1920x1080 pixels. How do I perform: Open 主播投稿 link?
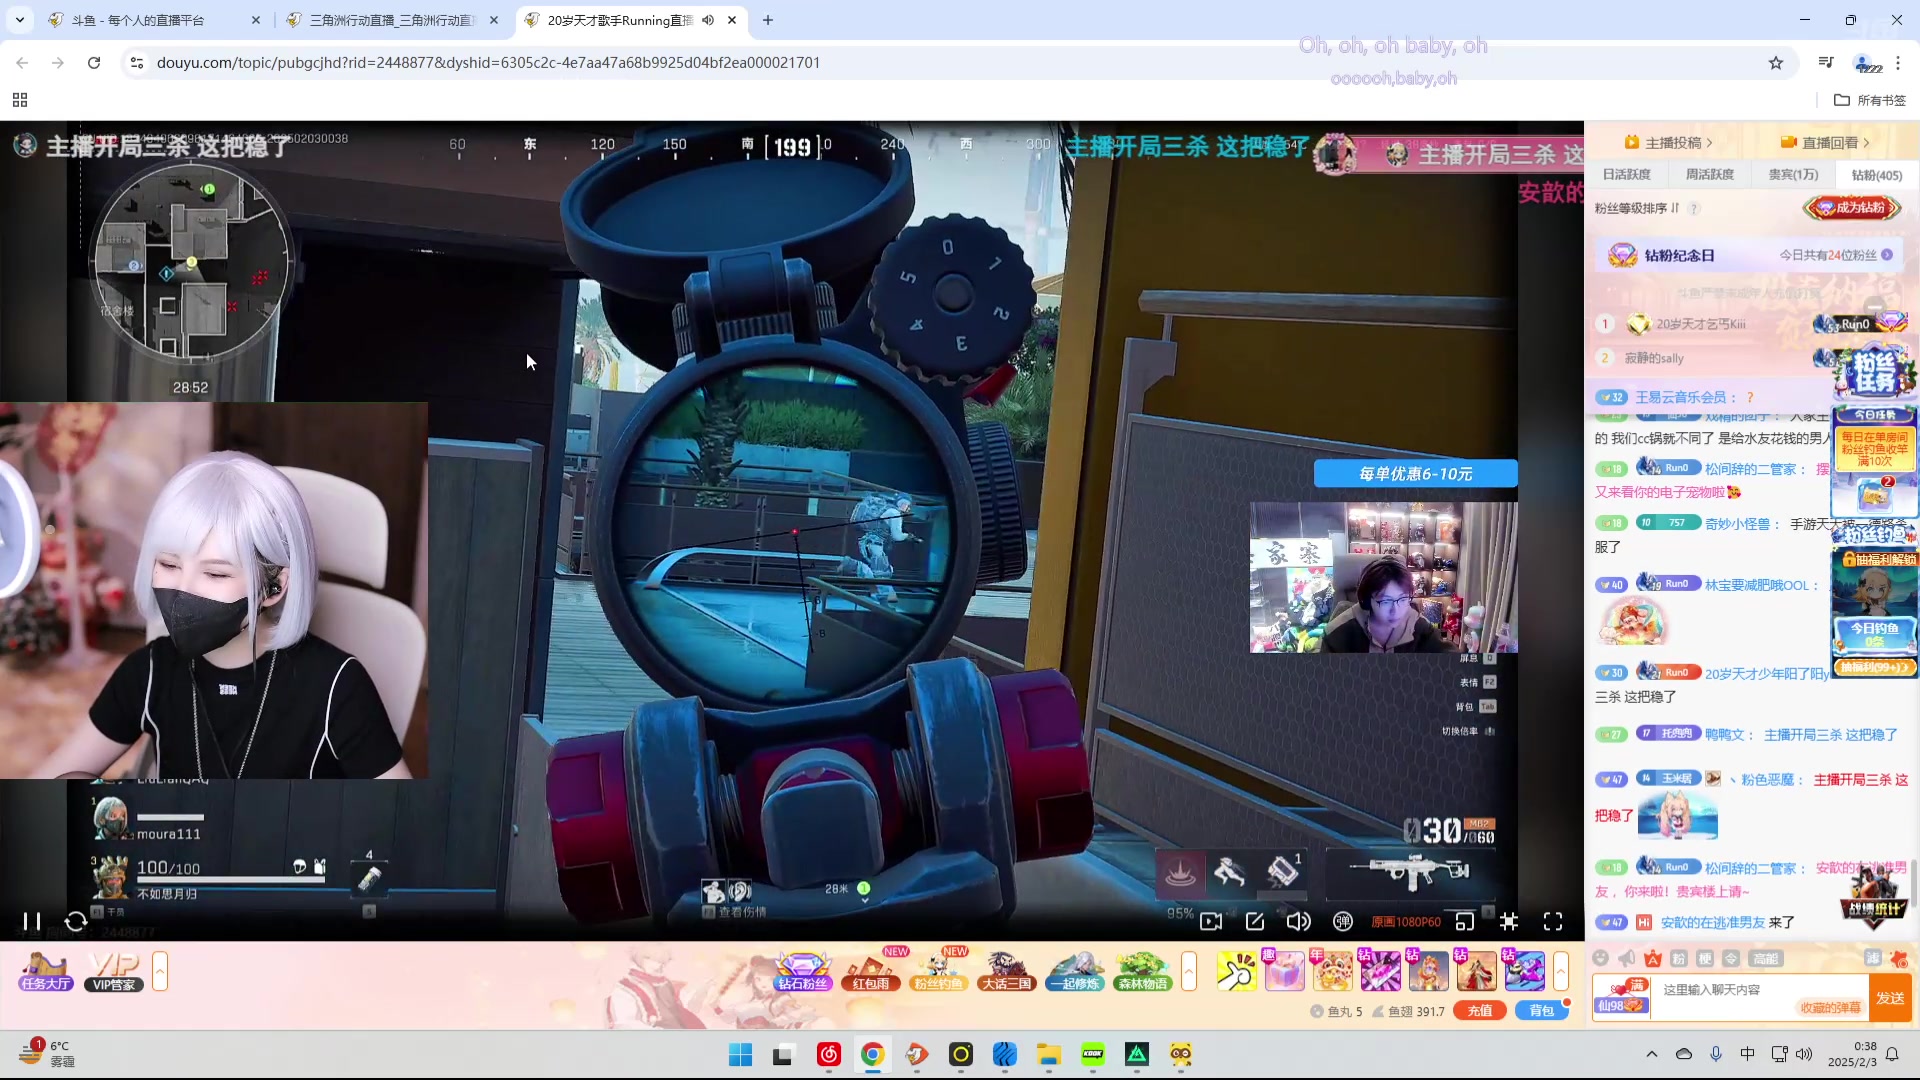(1668, 142)
